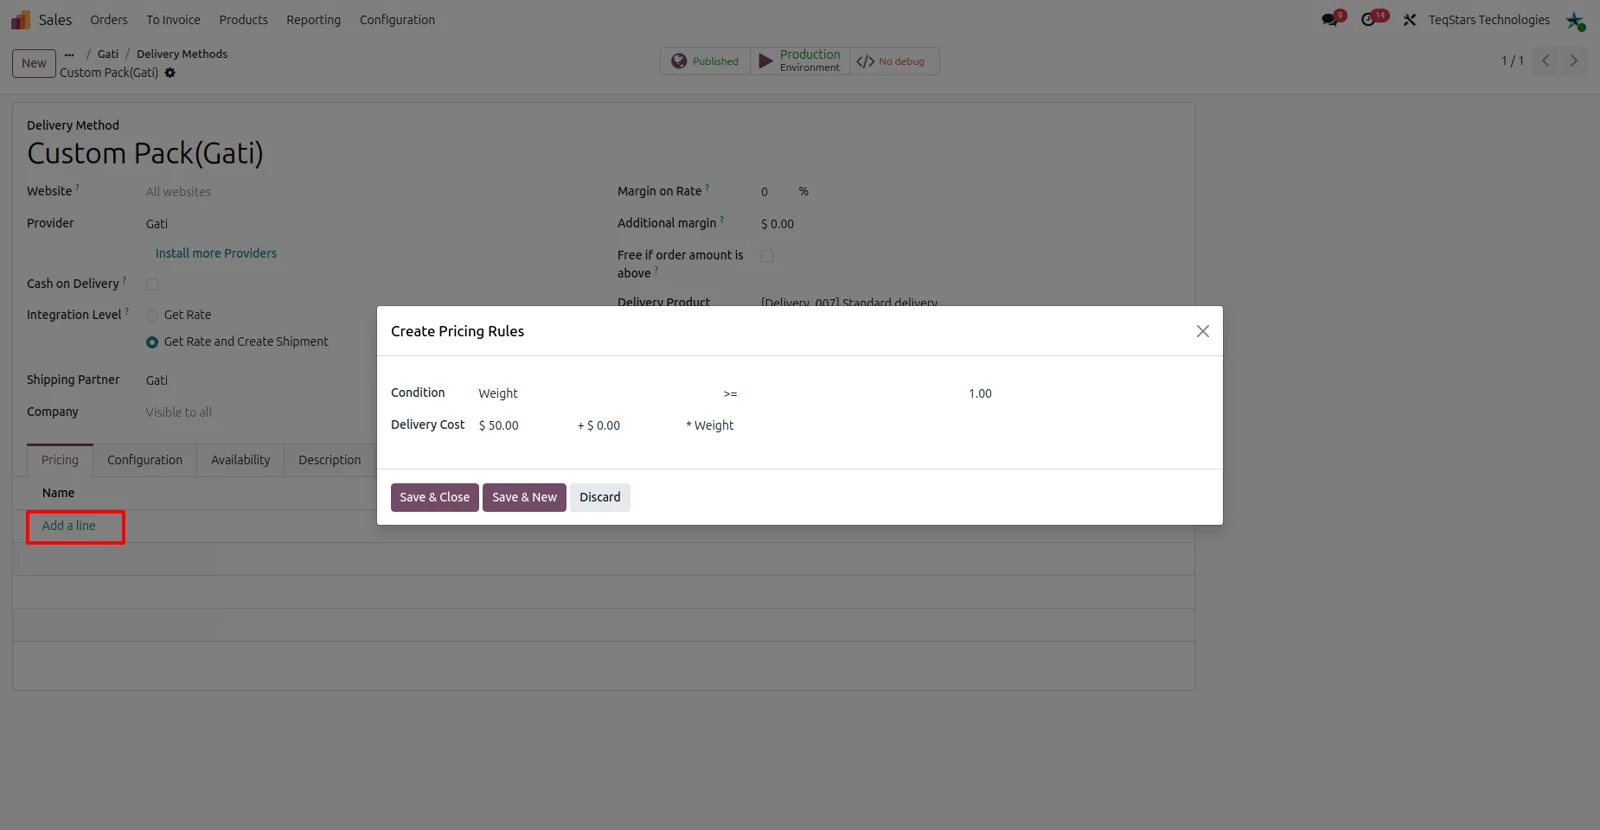Image resolution: width=1600 pixels, height=830 pixels.
Task: Open the To Invoice menu
Action: 173,20
